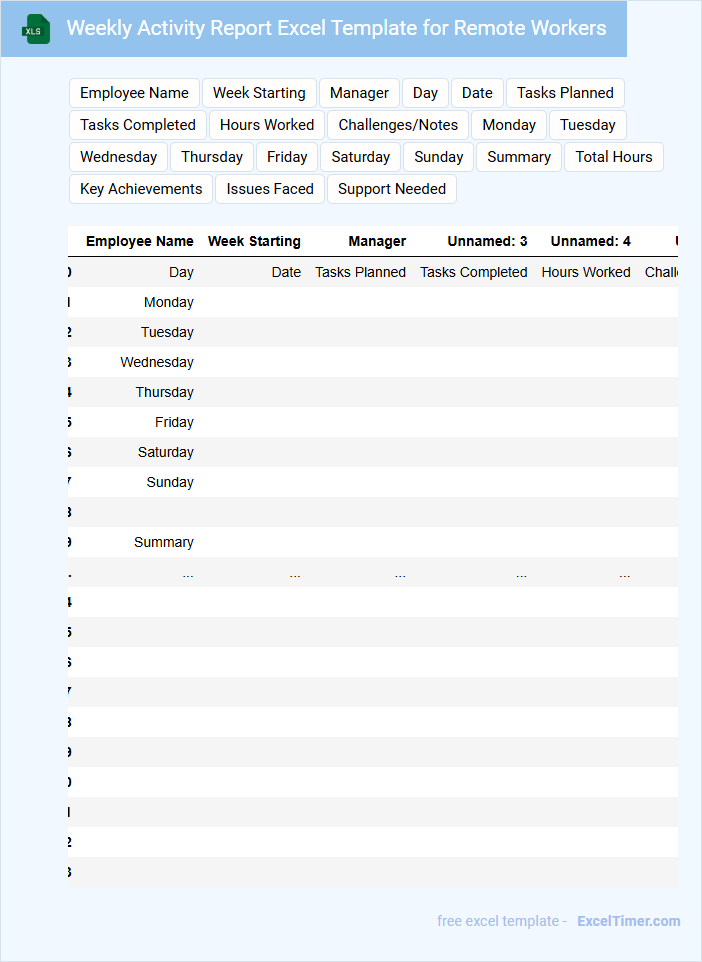The width and height of the screenshot is (702, 962).
Task: Click the Support Needed tag
Action: (392, 189)
